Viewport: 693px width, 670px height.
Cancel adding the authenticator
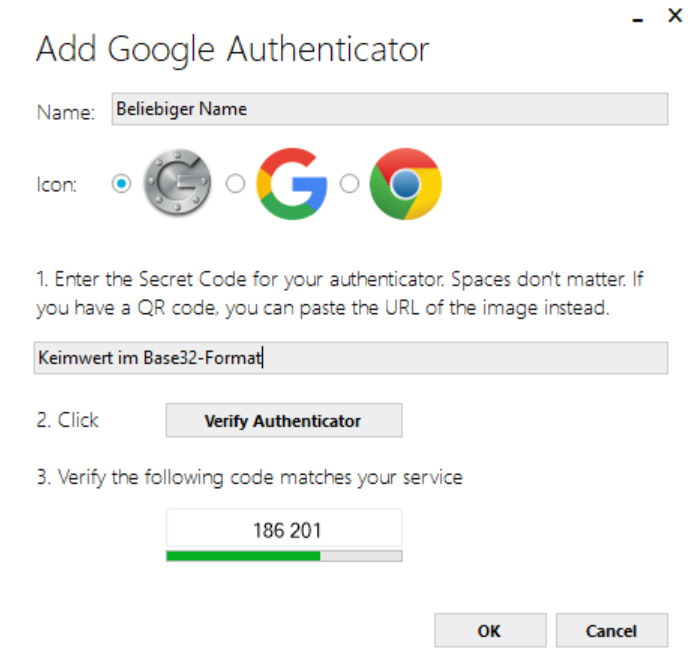pos(611,631)
